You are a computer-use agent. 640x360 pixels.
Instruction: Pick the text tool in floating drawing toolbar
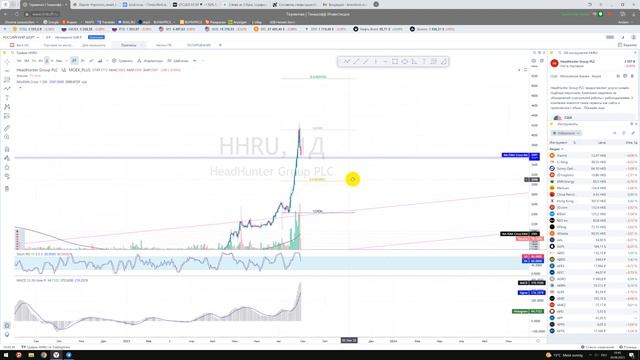[x=424, y=61]
